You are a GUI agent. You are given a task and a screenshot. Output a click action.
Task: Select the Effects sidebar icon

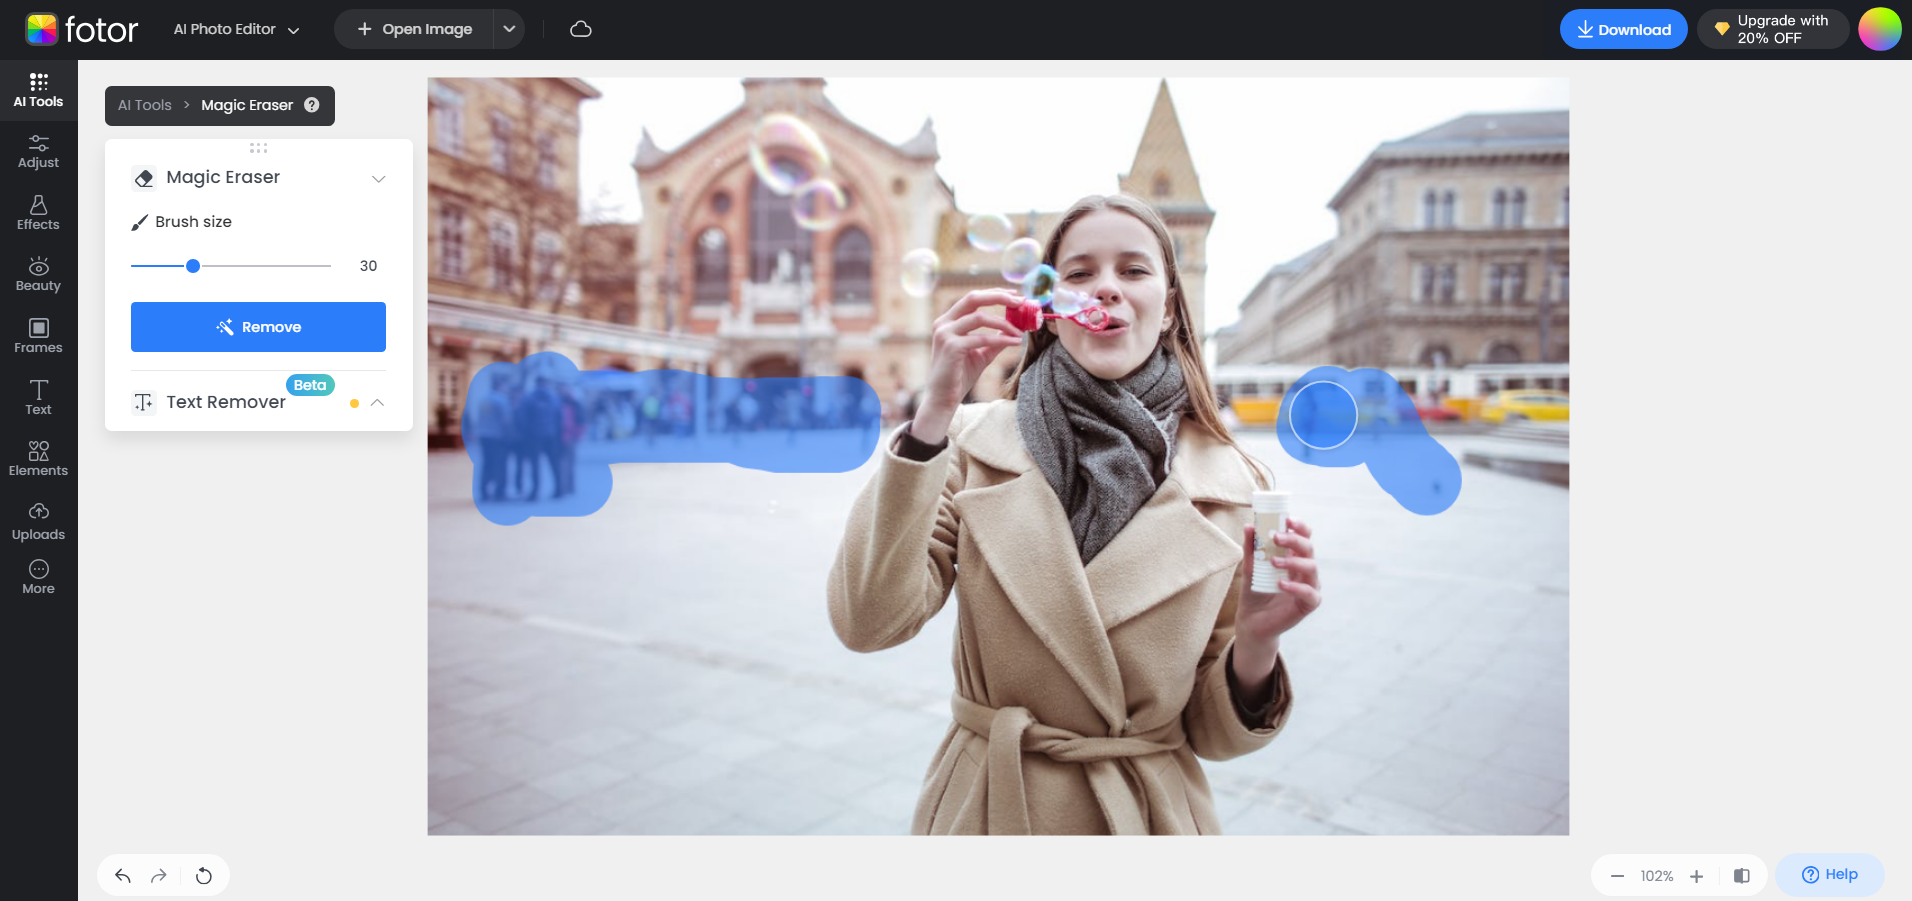38,213
